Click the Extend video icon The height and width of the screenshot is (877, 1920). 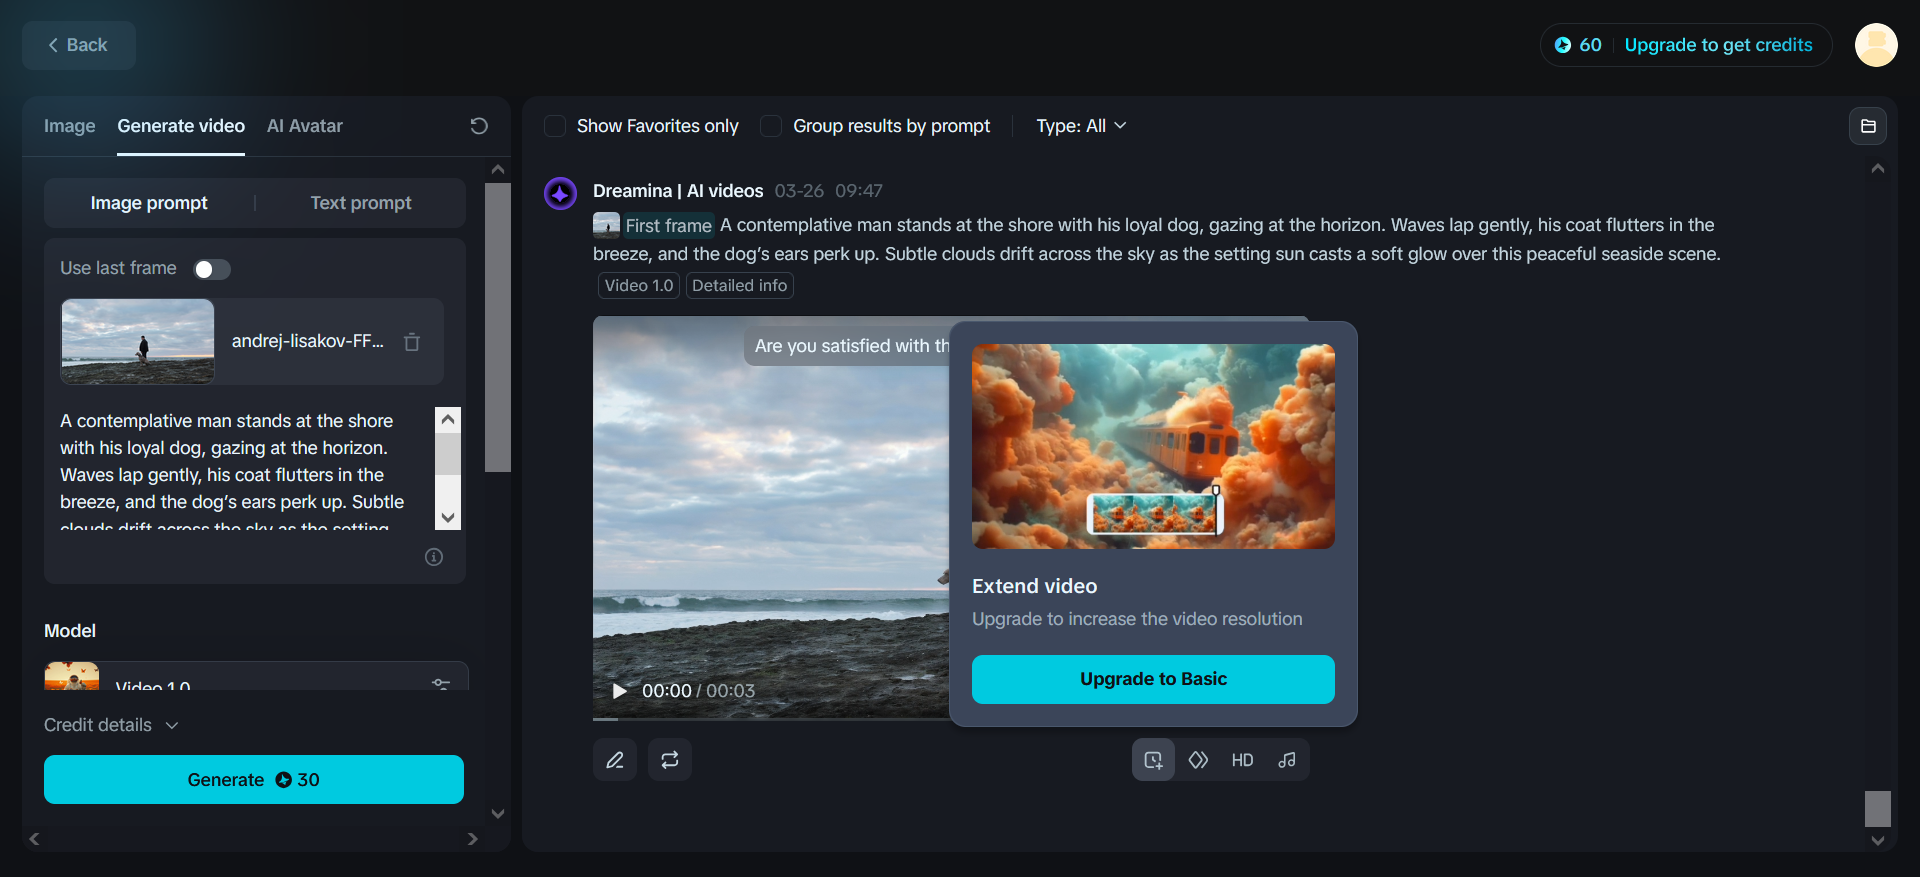pos(1153,760)
